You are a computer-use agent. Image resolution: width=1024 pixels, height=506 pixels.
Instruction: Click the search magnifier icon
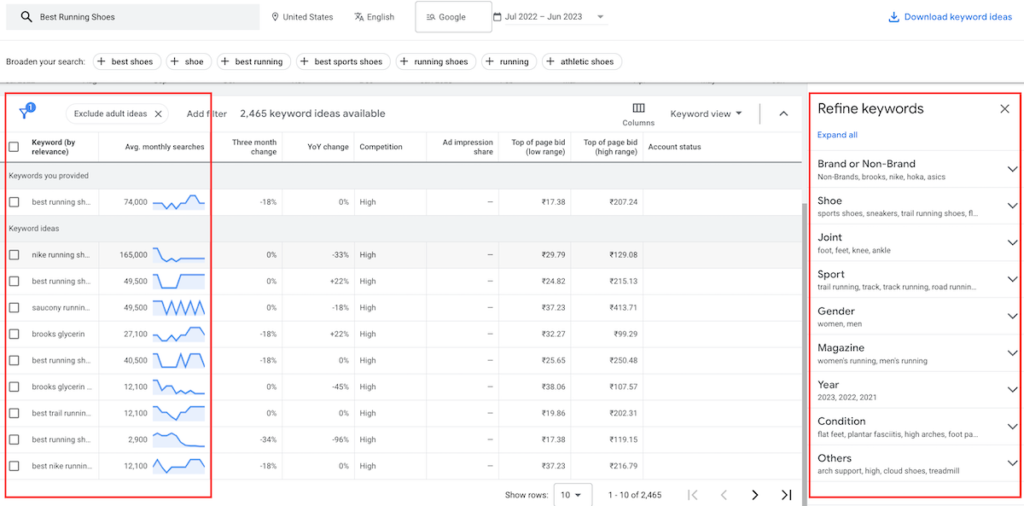pyautogui.click(x=26, y=17)
